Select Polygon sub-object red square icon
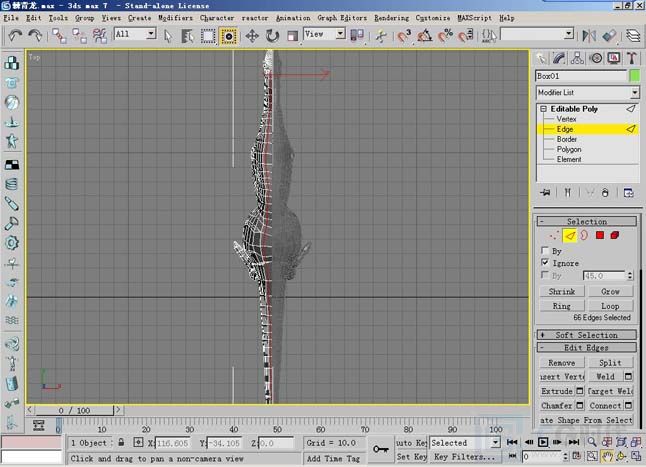This screenshot has height=467, width=646. click(600, 236)
